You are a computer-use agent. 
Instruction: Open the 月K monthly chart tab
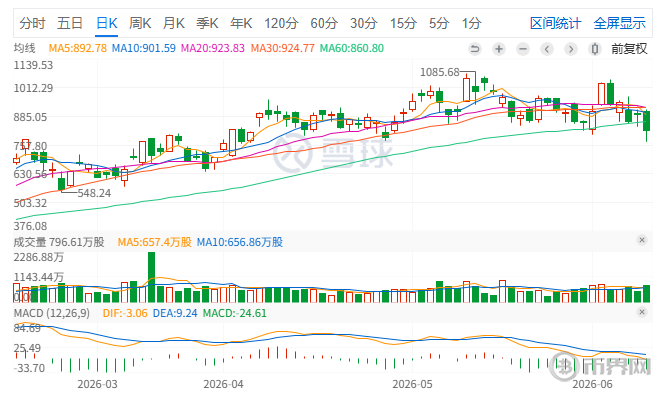(174, 23)
